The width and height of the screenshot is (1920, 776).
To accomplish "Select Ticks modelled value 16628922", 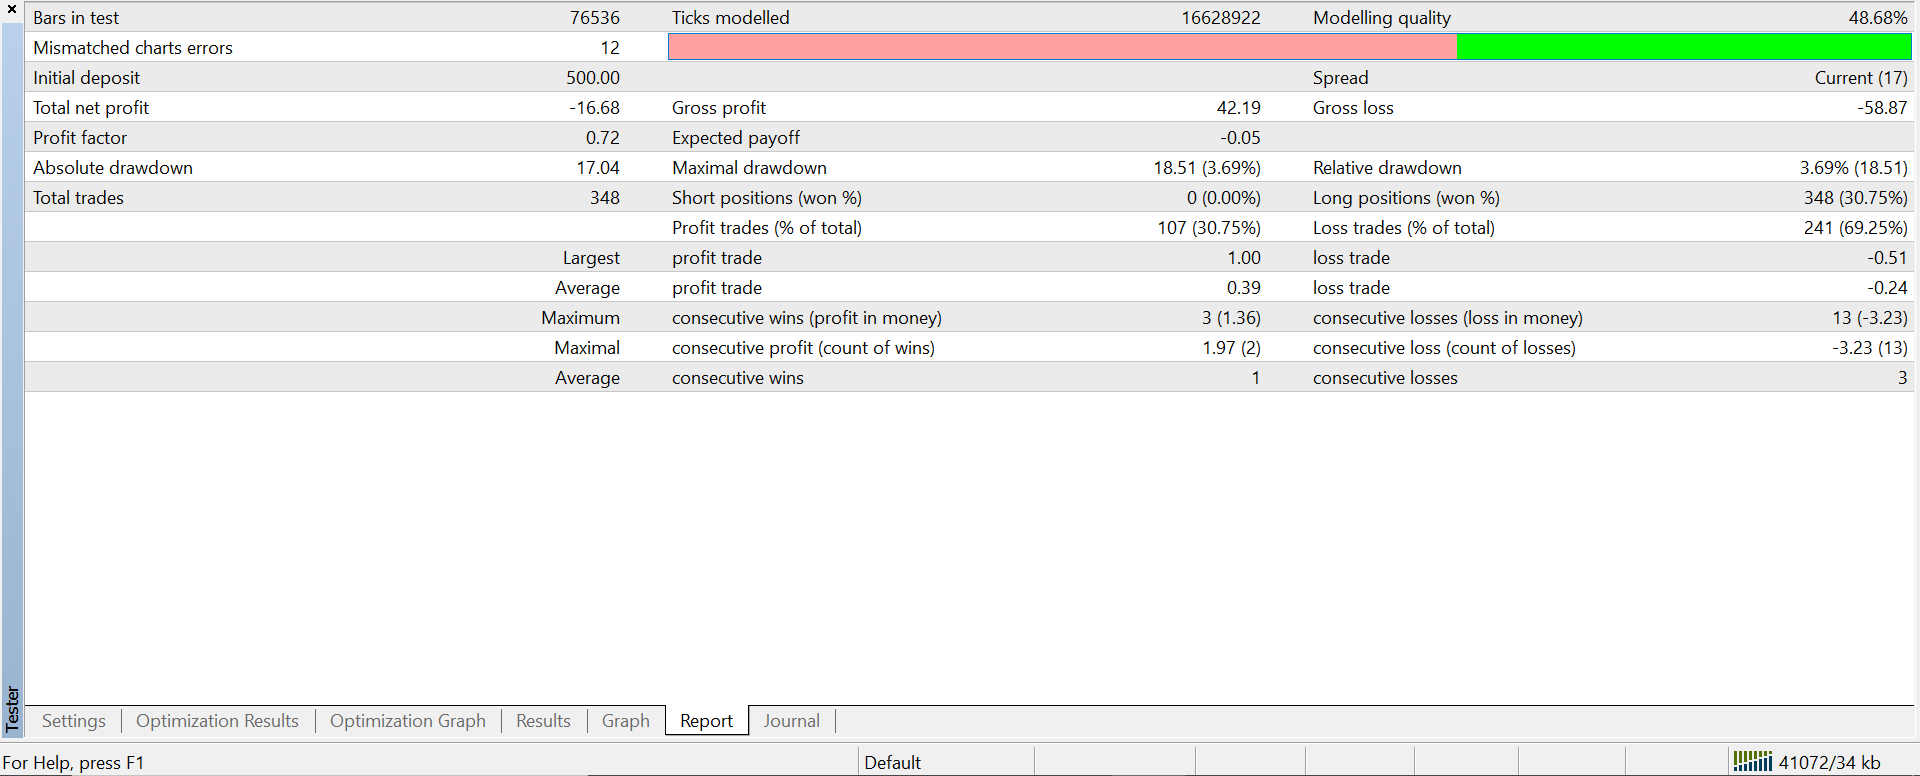I will point(1221,18).
